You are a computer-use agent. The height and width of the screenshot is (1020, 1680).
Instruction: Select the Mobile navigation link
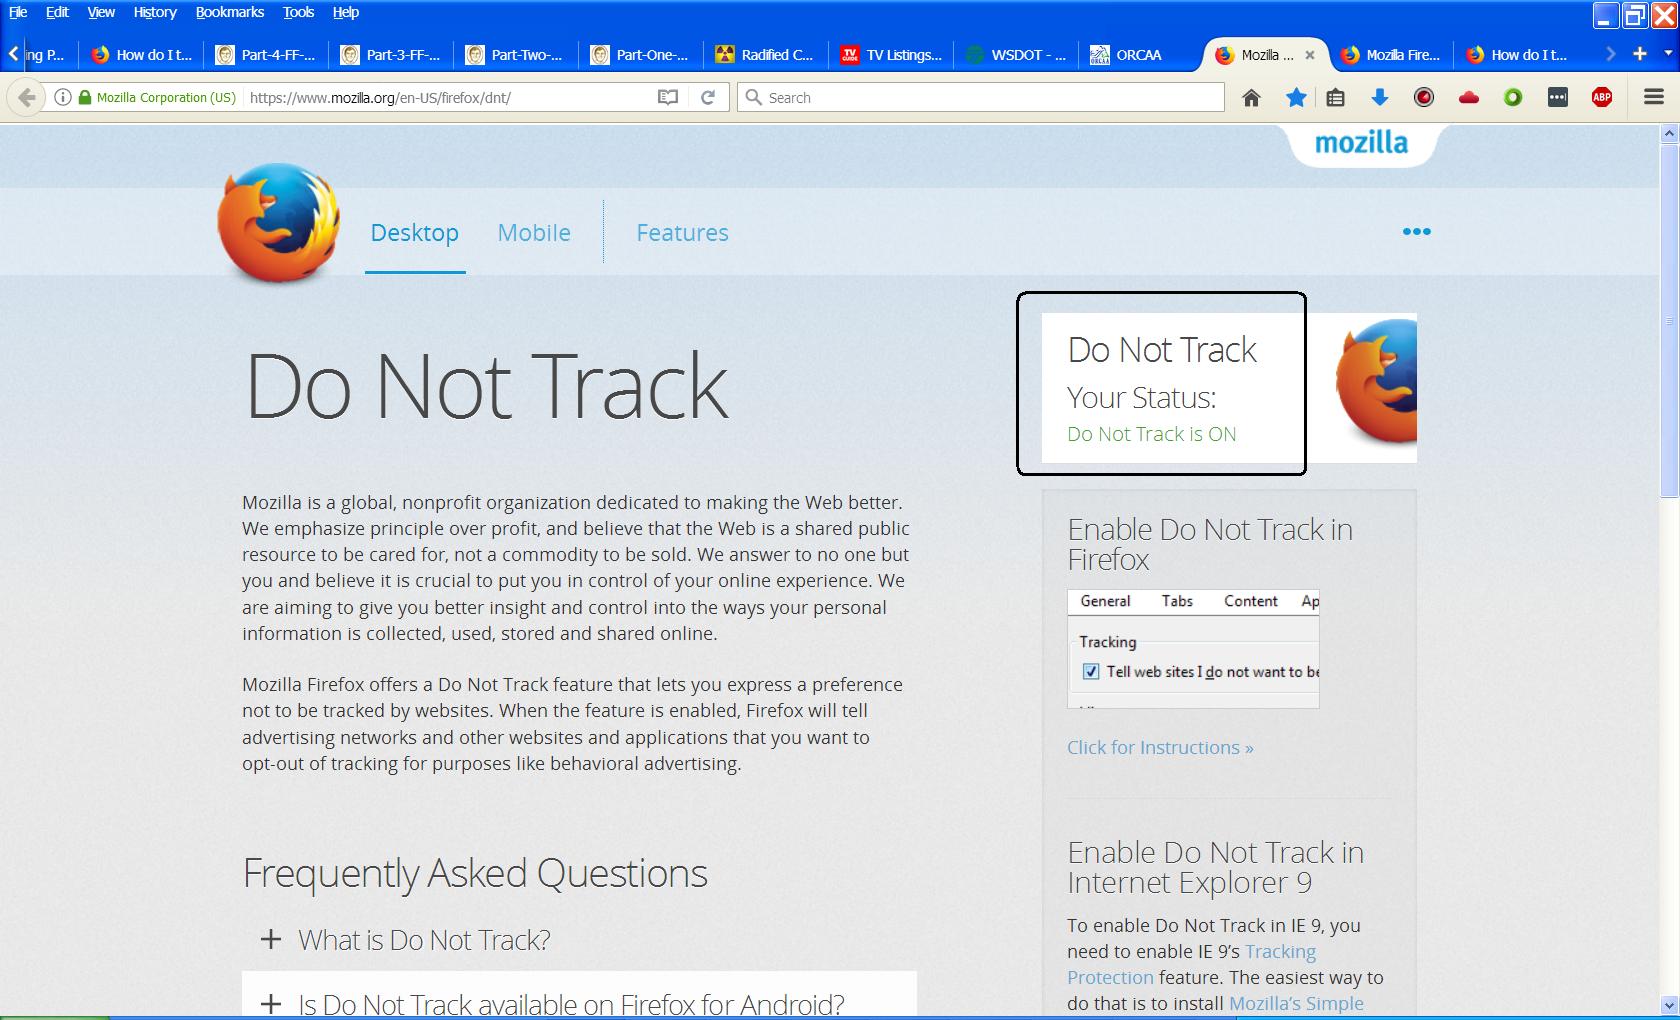(x=534, y=233)
